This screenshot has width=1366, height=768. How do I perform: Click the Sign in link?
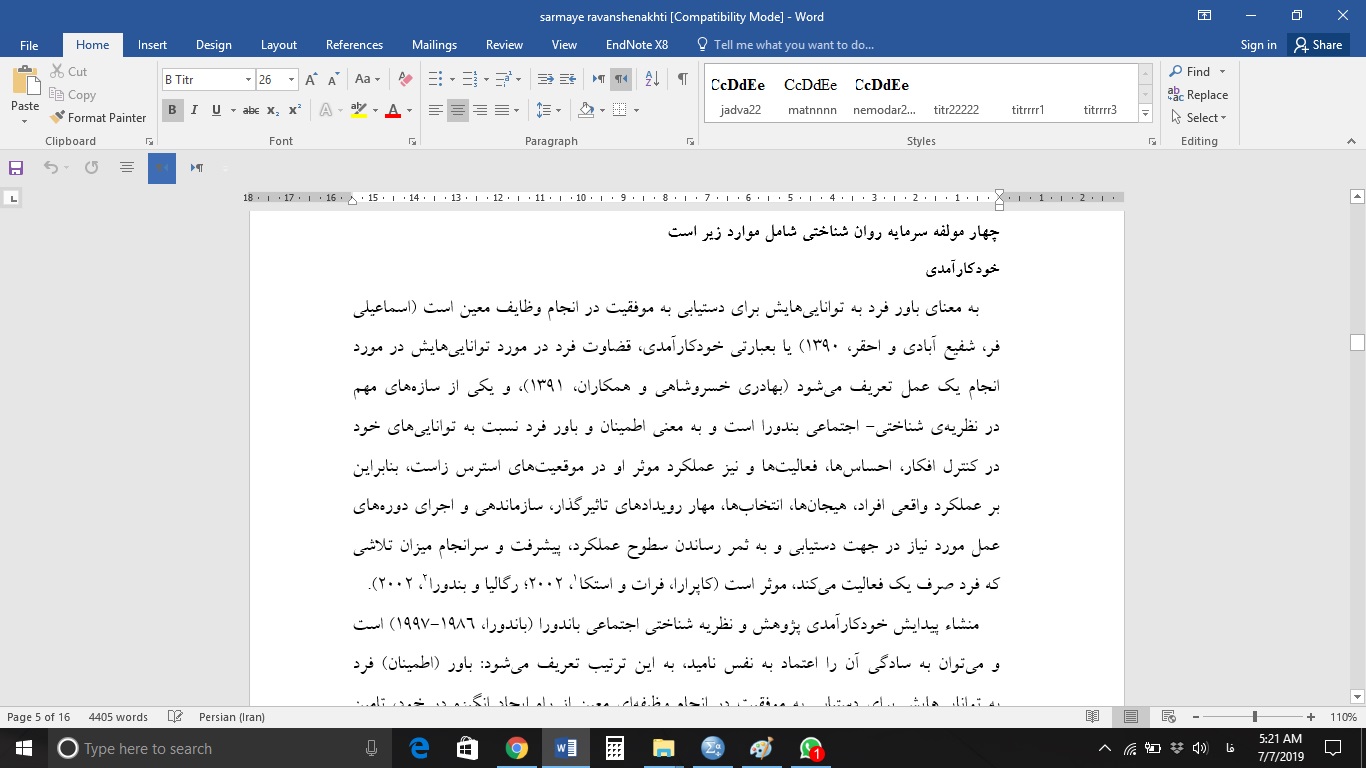pos(1258,44)
